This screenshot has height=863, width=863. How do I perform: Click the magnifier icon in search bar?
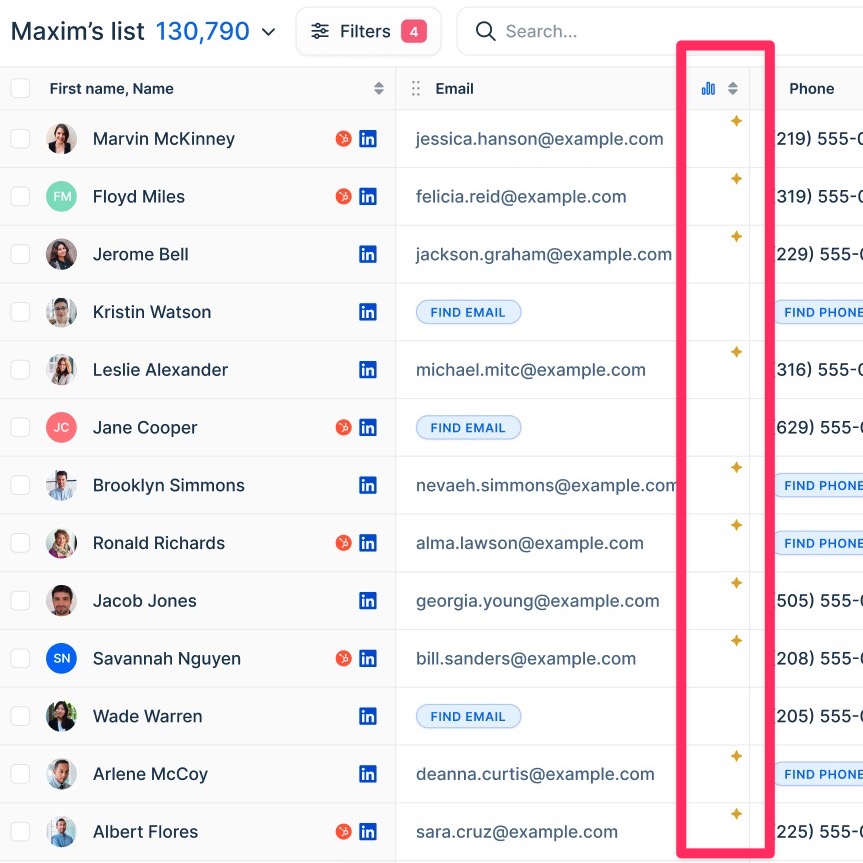(x=486, y=32)
